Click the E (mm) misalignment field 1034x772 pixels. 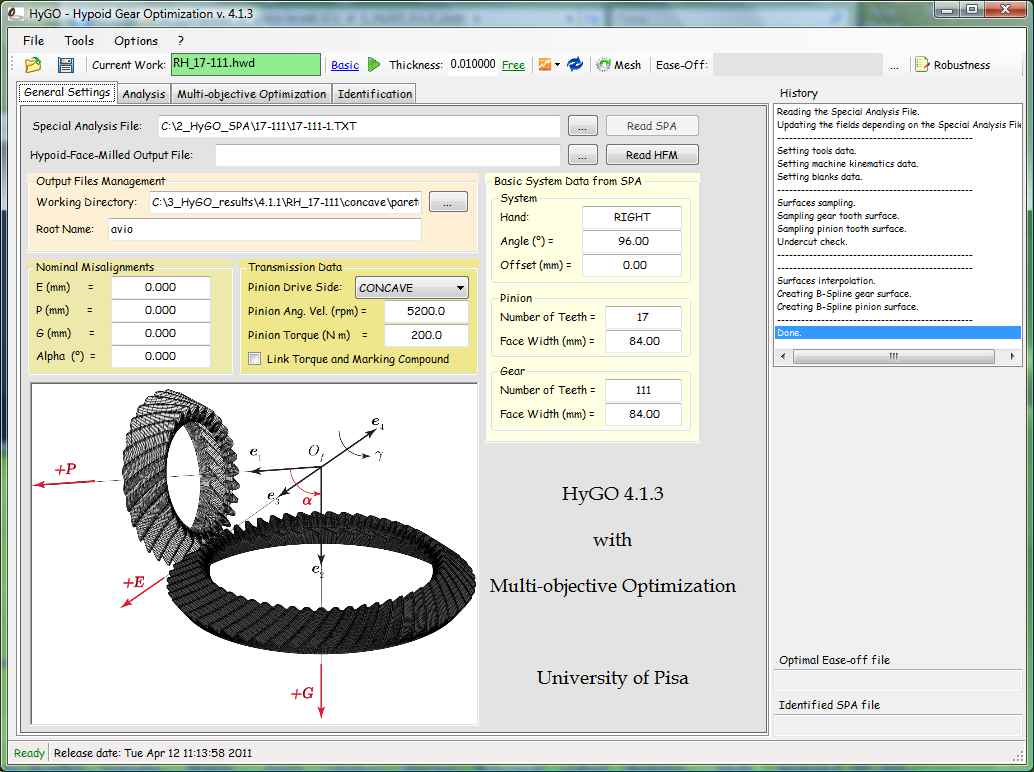160,287
